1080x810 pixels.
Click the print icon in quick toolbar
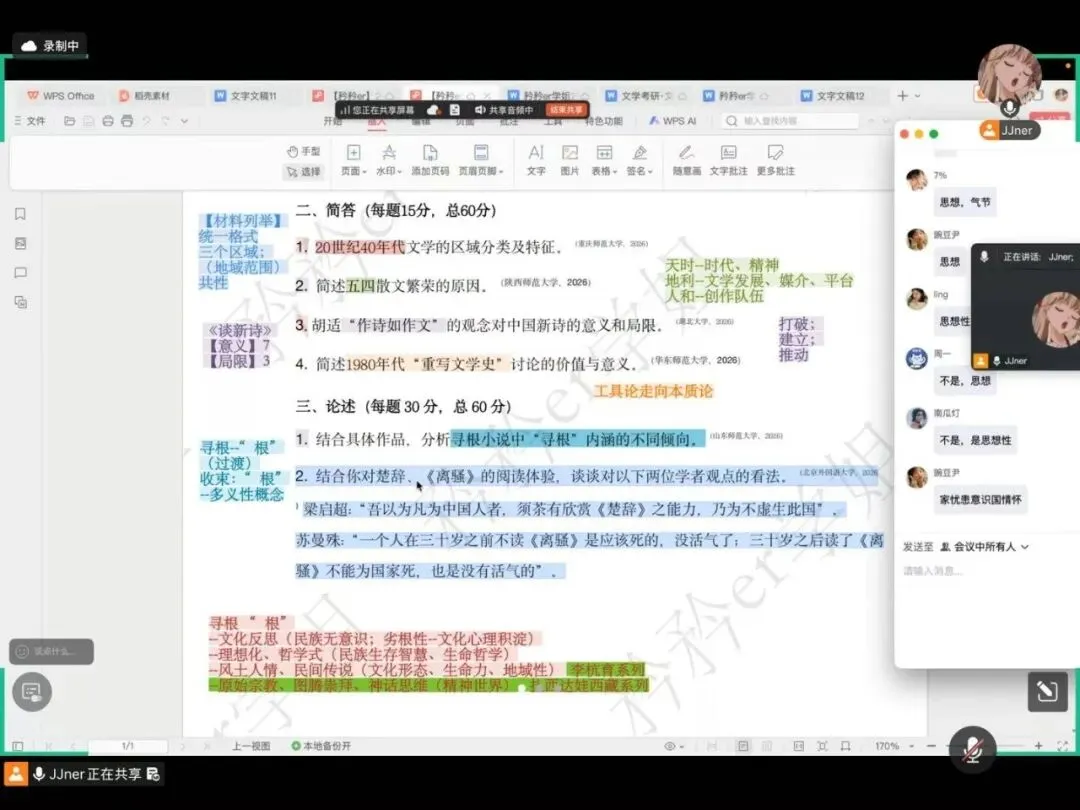tap(108, 121)
